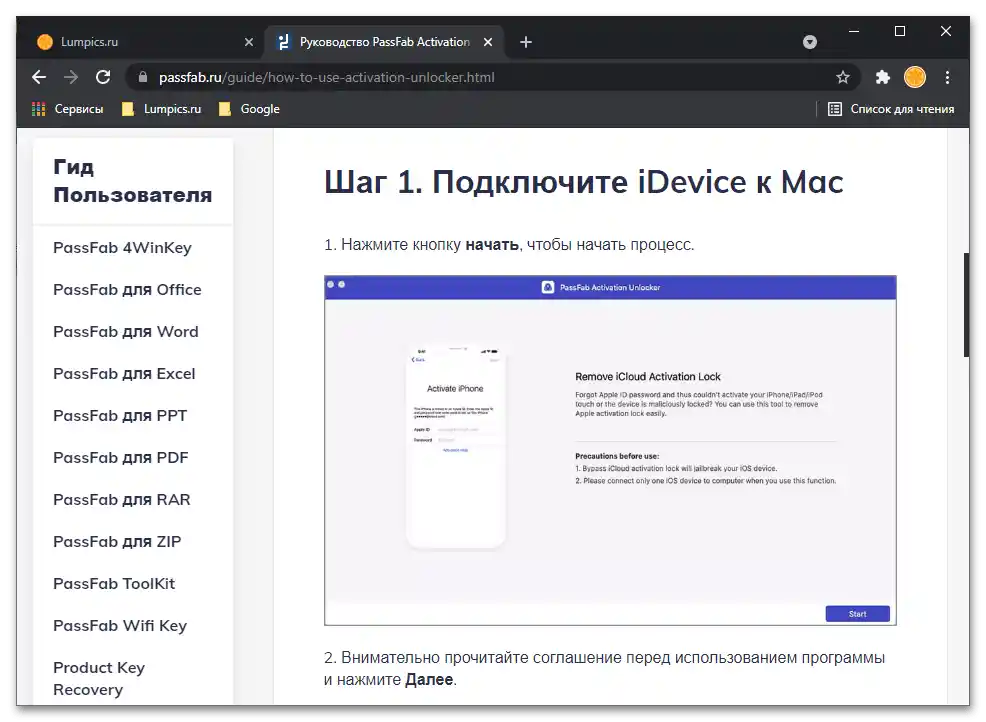Open Product Key Recovery link
The width and height of the screenshot is (986, 722).
pos(99,679)
